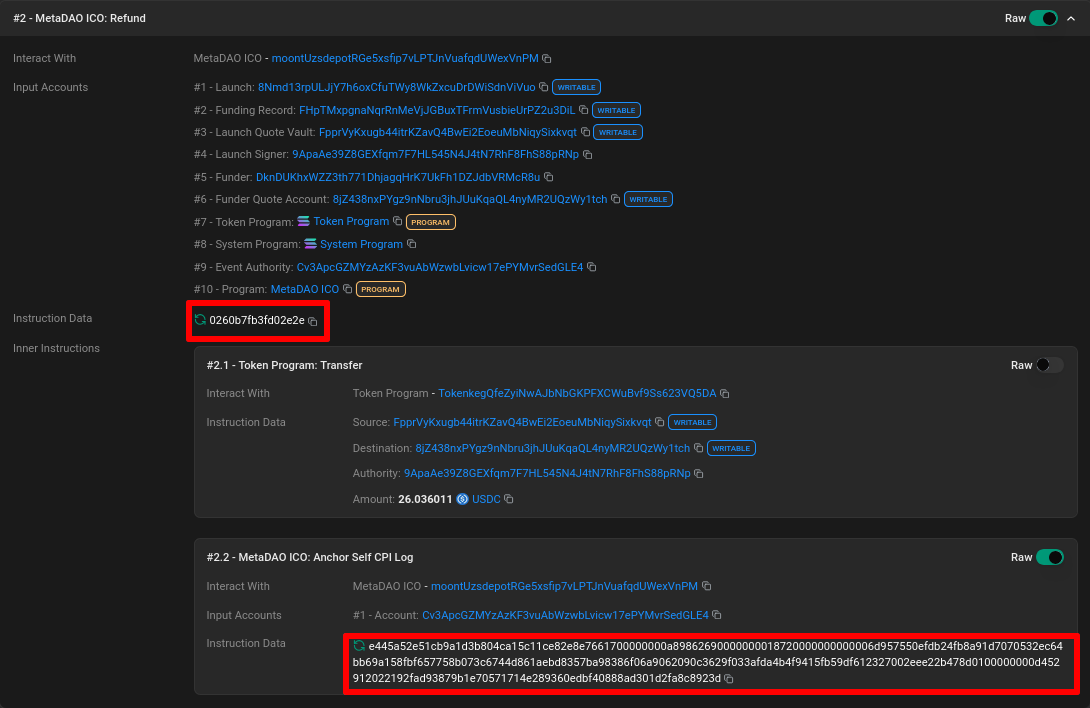Collapse the #2 MetaDAO ICO: Refund section
The image size is (1090, 708).
point(1071,19)
